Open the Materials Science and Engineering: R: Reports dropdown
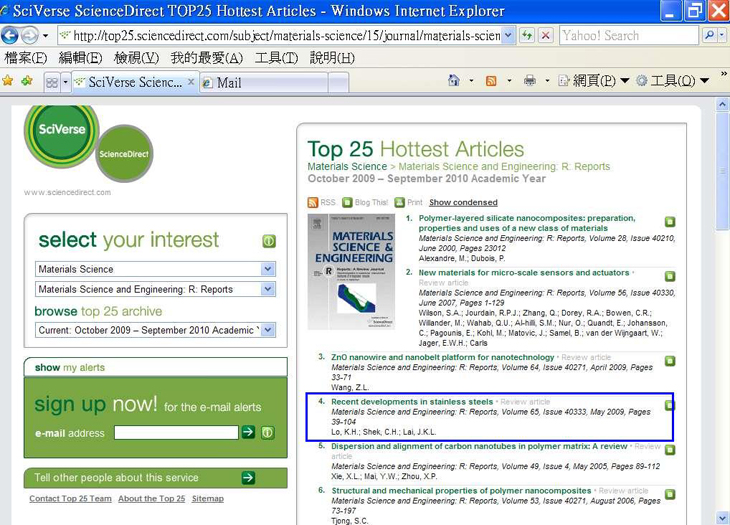The image size is (730, 525). point(155,289)
